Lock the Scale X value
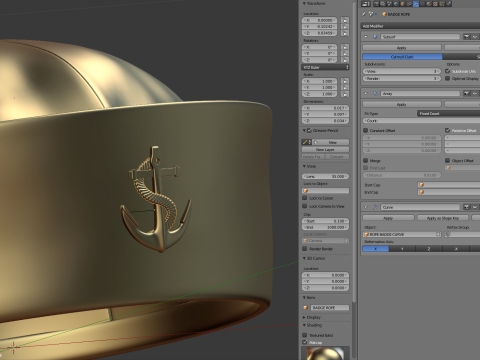Screen dimensions: 480x360 tap(345, 81)
